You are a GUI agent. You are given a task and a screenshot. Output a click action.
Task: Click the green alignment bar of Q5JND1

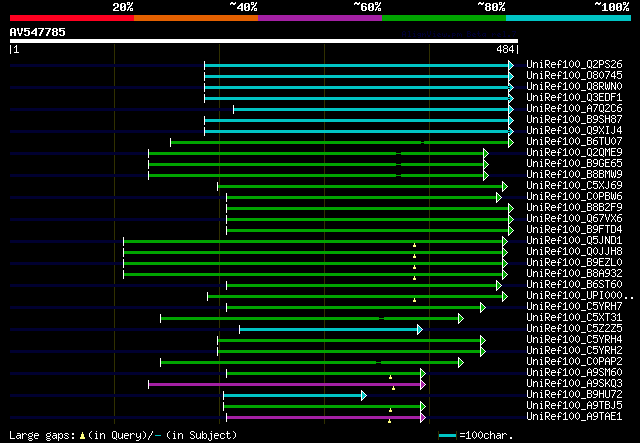coord(315,241)
